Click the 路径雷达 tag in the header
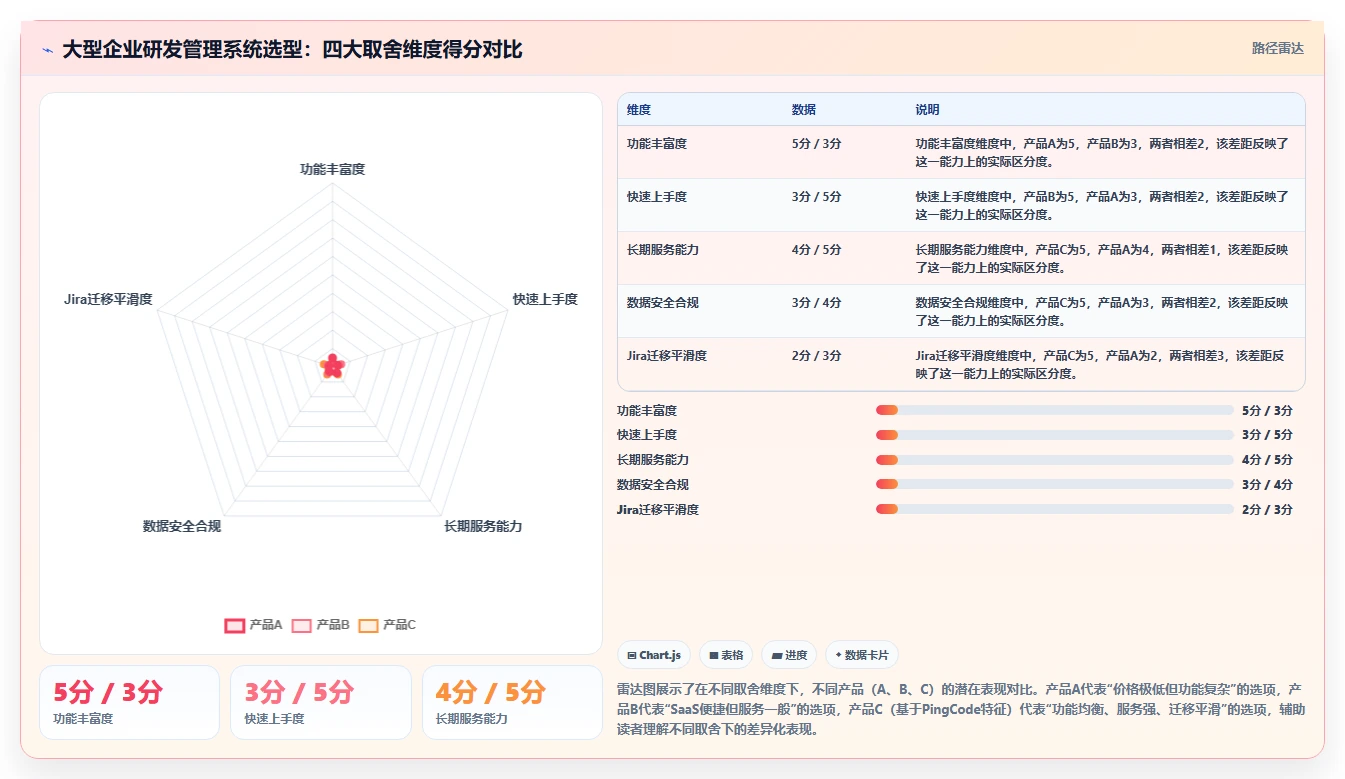 coord(1277,48)
